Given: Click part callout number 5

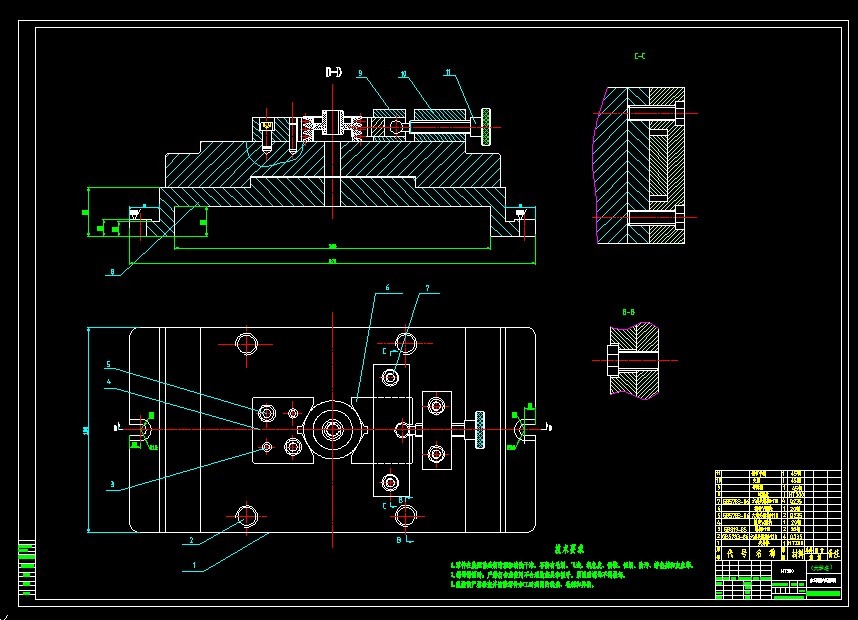Looking at the screenshot, I should 108,364.
